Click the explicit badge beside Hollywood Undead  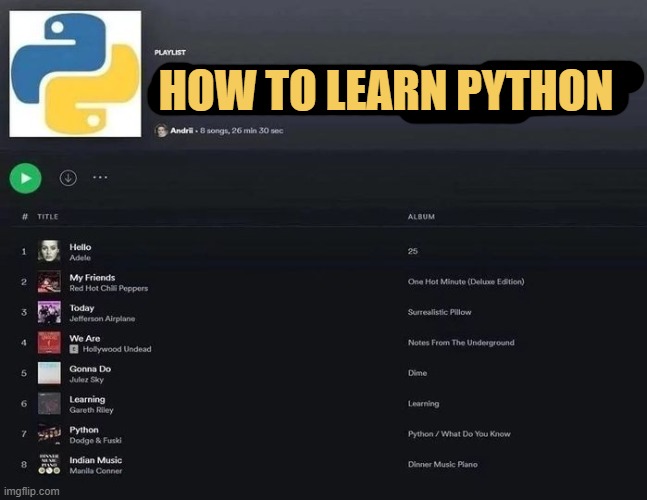click(74, 349)
